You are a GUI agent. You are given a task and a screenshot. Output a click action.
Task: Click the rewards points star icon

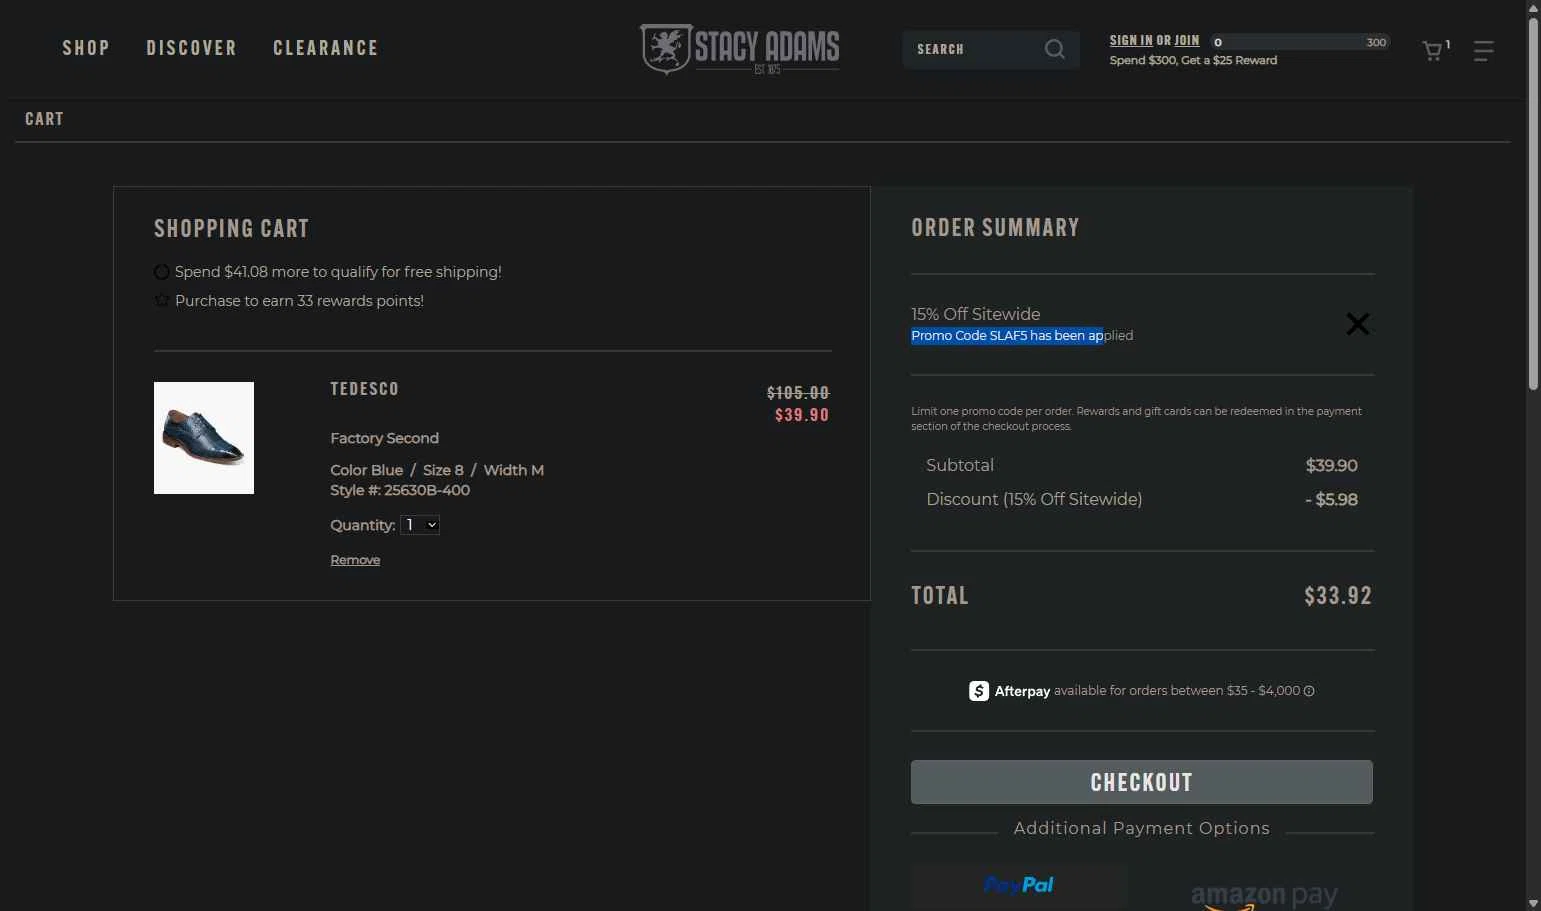(162, 300)
